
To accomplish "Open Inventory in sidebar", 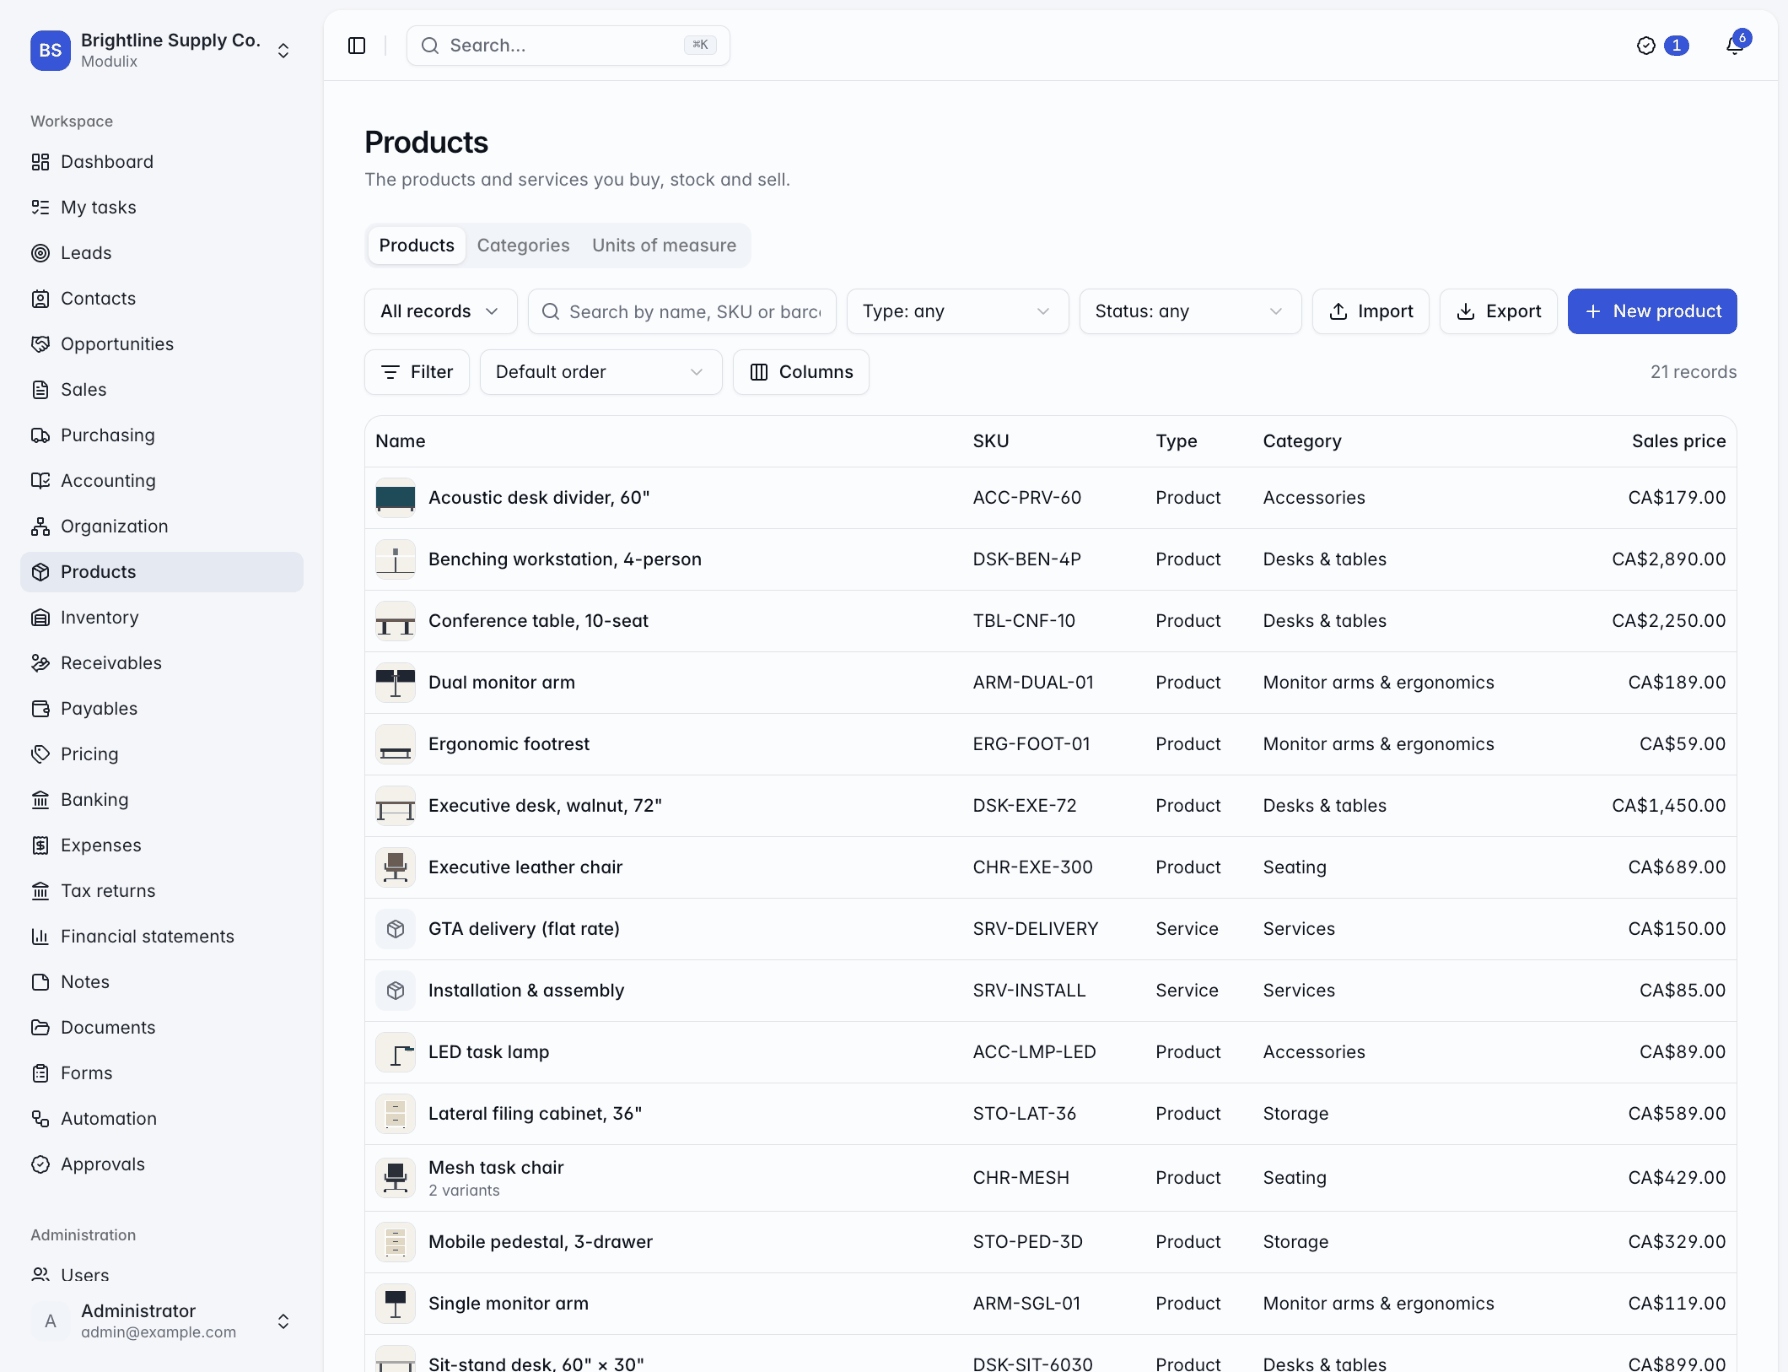I will coord(162,617).
